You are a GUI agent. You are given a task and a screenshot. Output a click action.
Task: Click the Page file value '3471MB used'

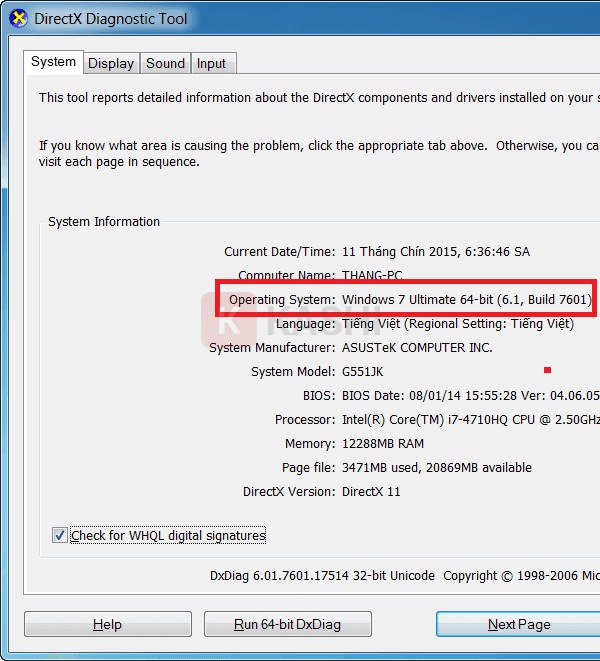click(x=437, y=468)
